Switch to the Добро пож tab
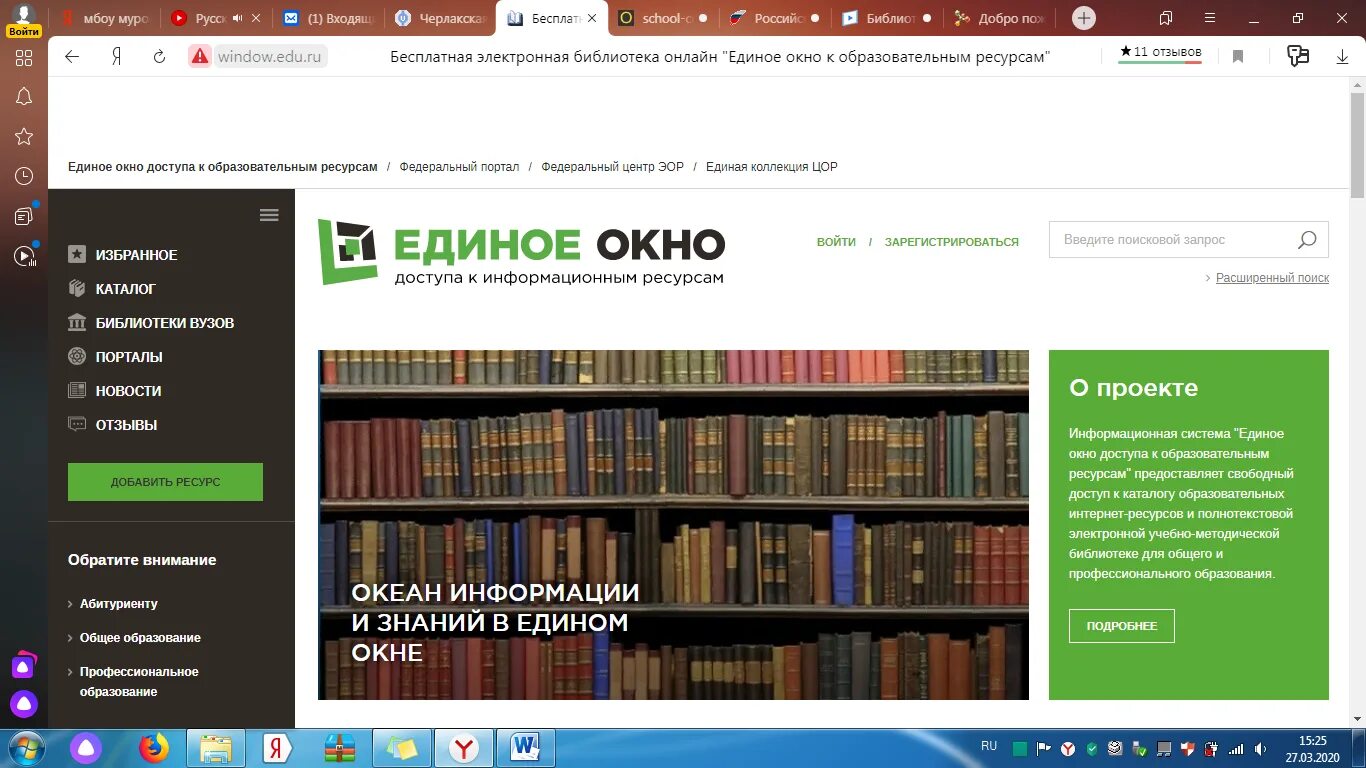Screen dimensions: 1366x768 [x=999, y=18]
